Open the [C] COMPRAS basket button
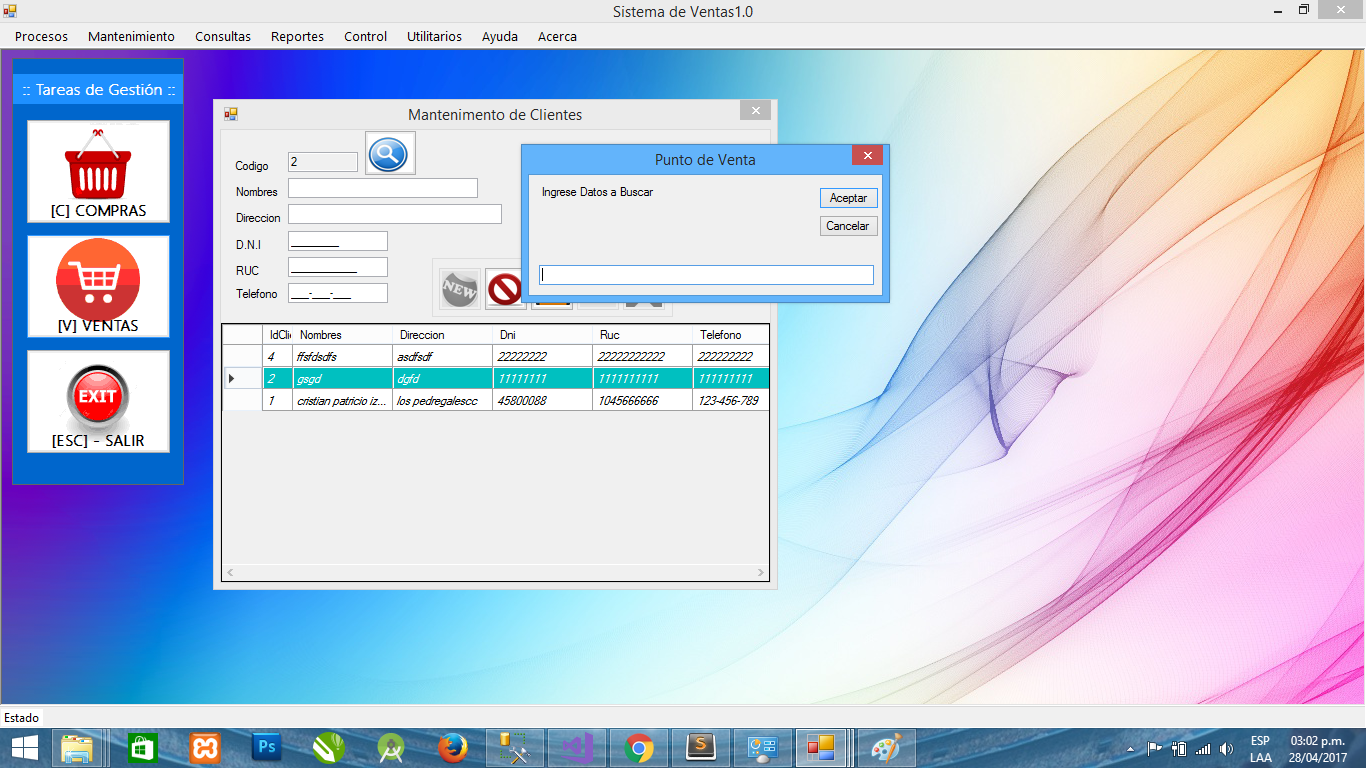 (98, 171)
